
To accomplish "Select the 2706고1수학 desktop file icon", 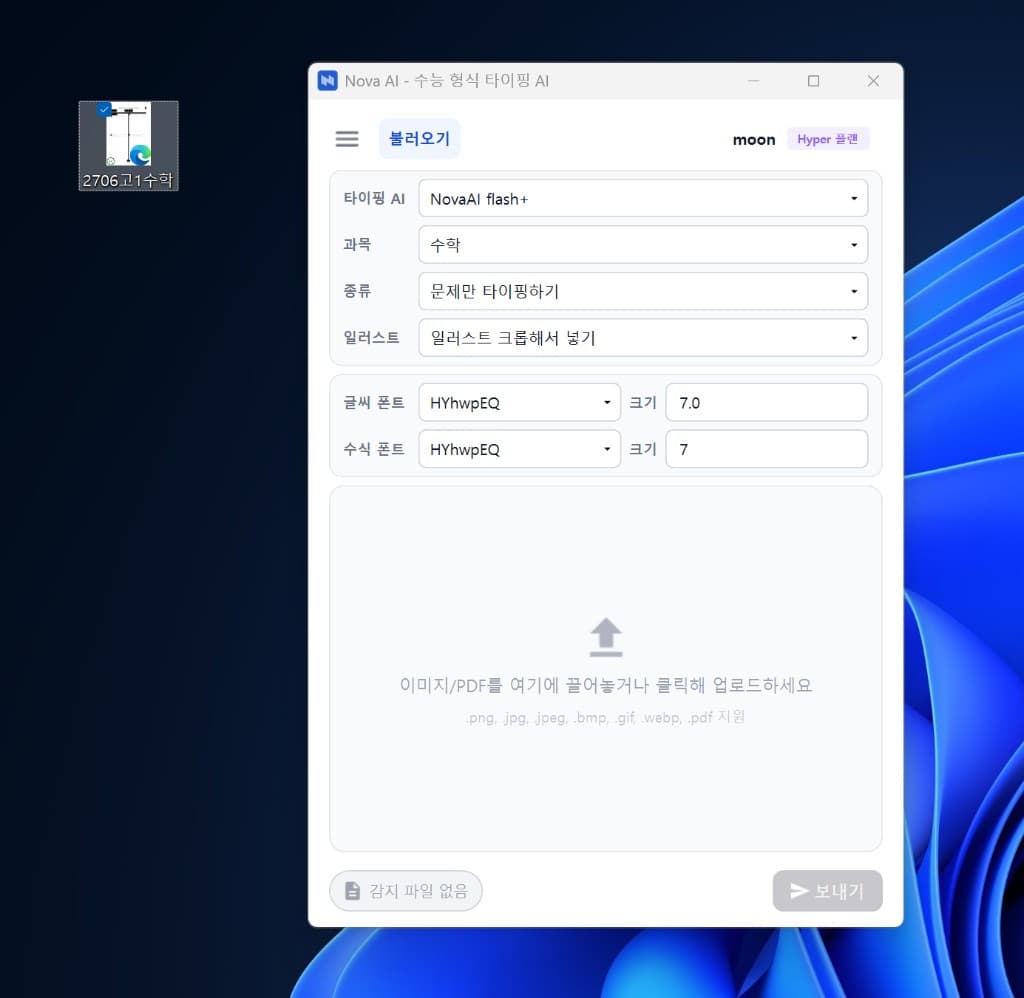I will [128, 146].
